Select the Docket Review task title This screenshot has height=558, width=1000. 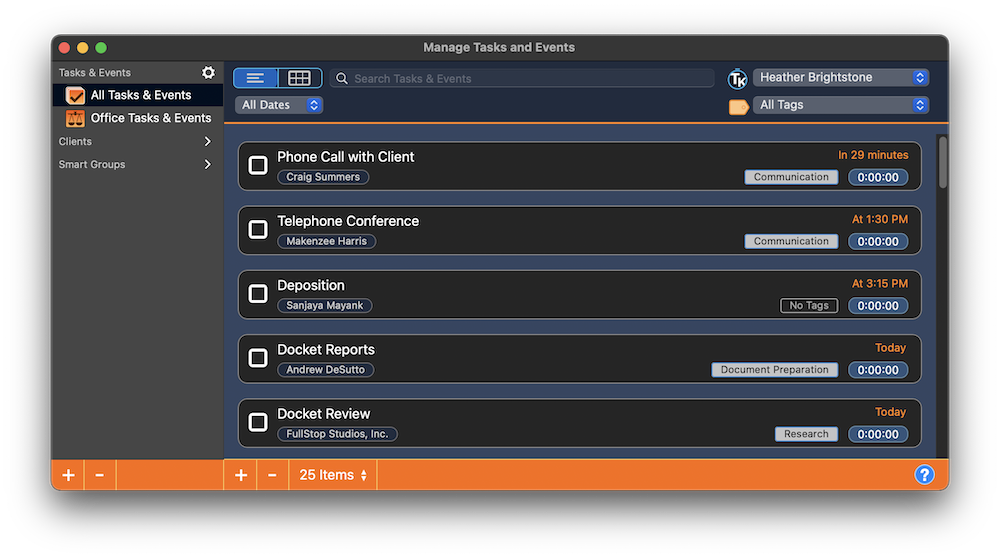coord(323,414)
